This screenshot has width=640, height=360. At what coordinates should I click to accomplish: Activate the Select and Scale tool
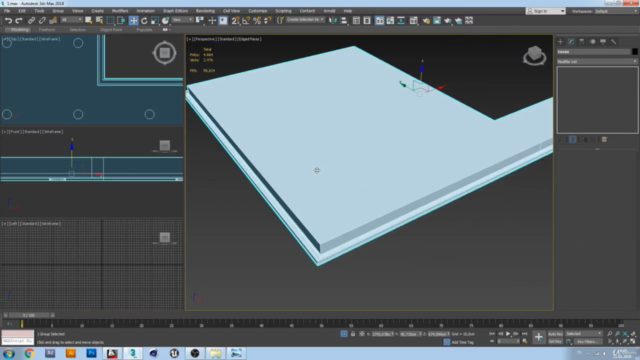click(x=155, y=20)
